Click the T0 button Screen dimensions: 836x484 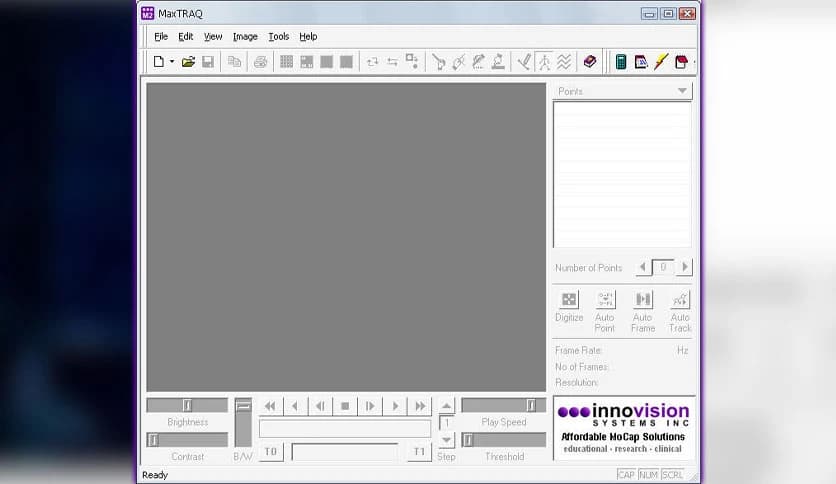coord(271,452)
